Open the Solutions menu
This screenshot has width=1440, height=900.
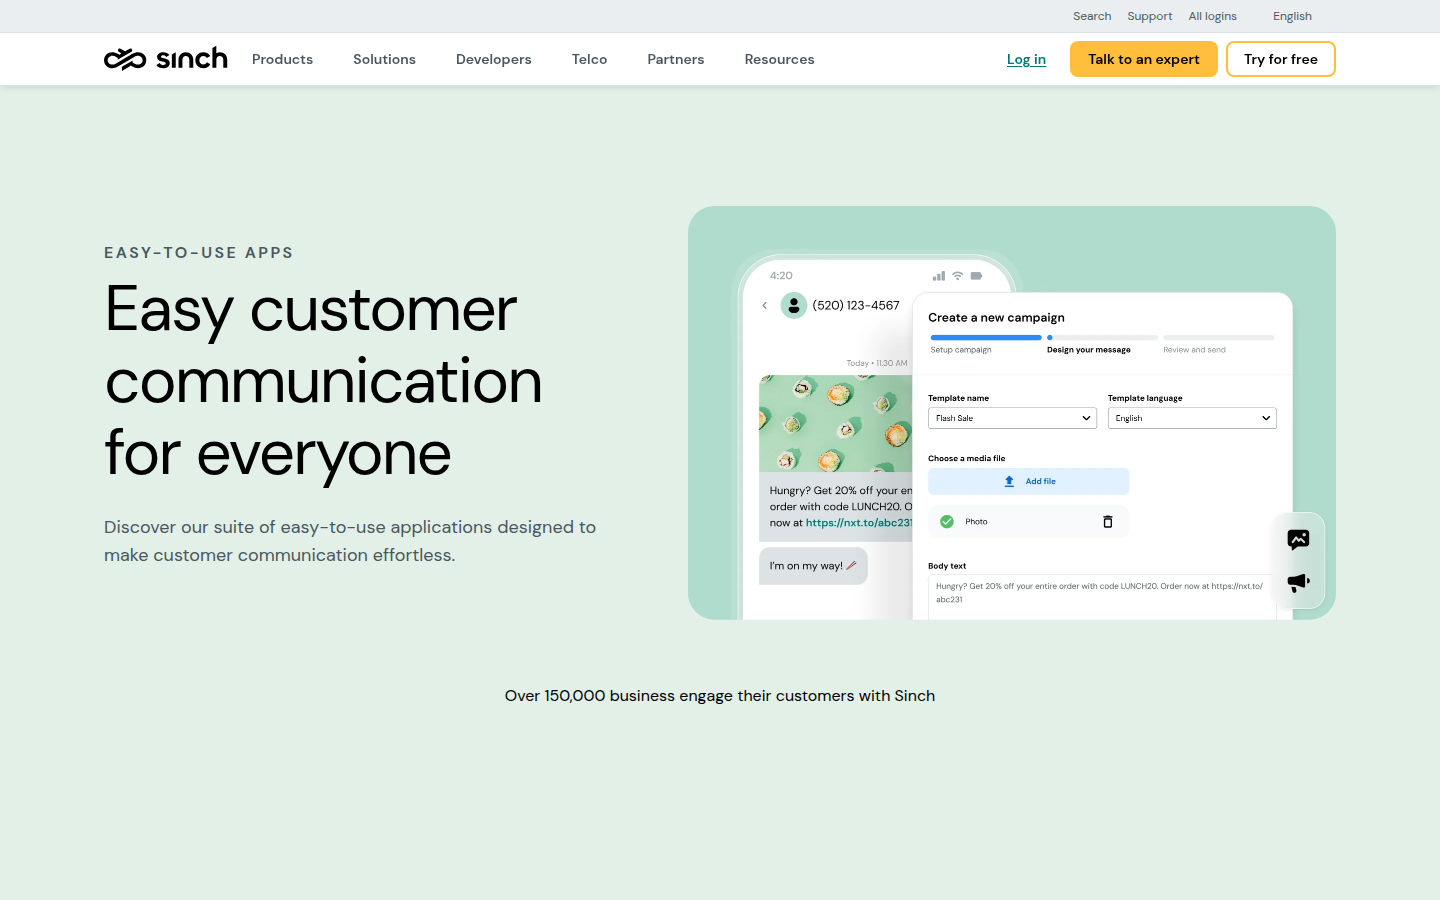click(x=384, y=59)
